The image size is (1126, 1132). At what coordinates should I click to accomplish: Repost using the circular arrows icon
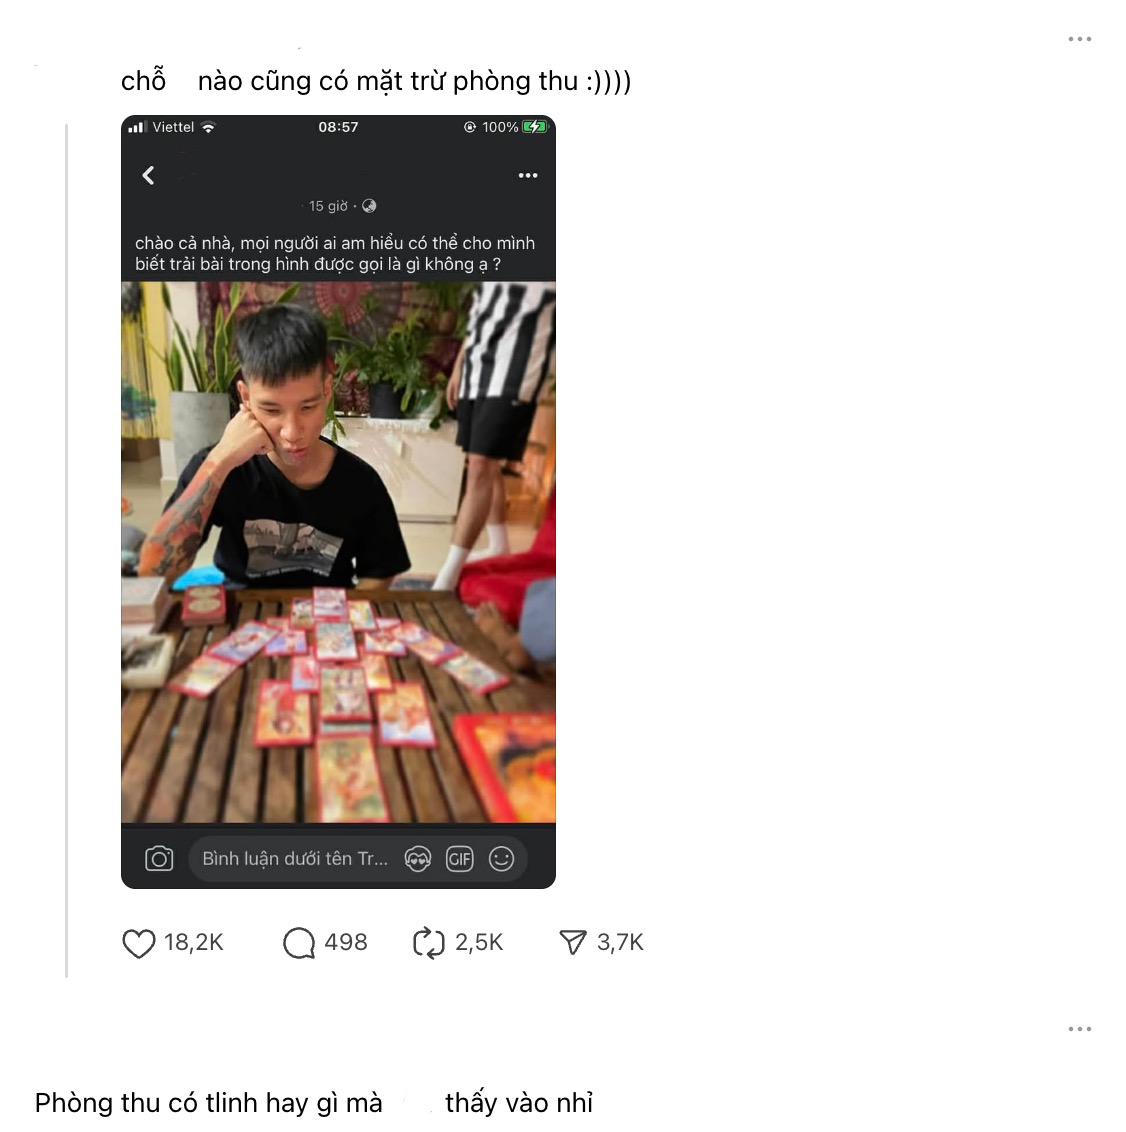pyautogui.click(x=429, y=943)
